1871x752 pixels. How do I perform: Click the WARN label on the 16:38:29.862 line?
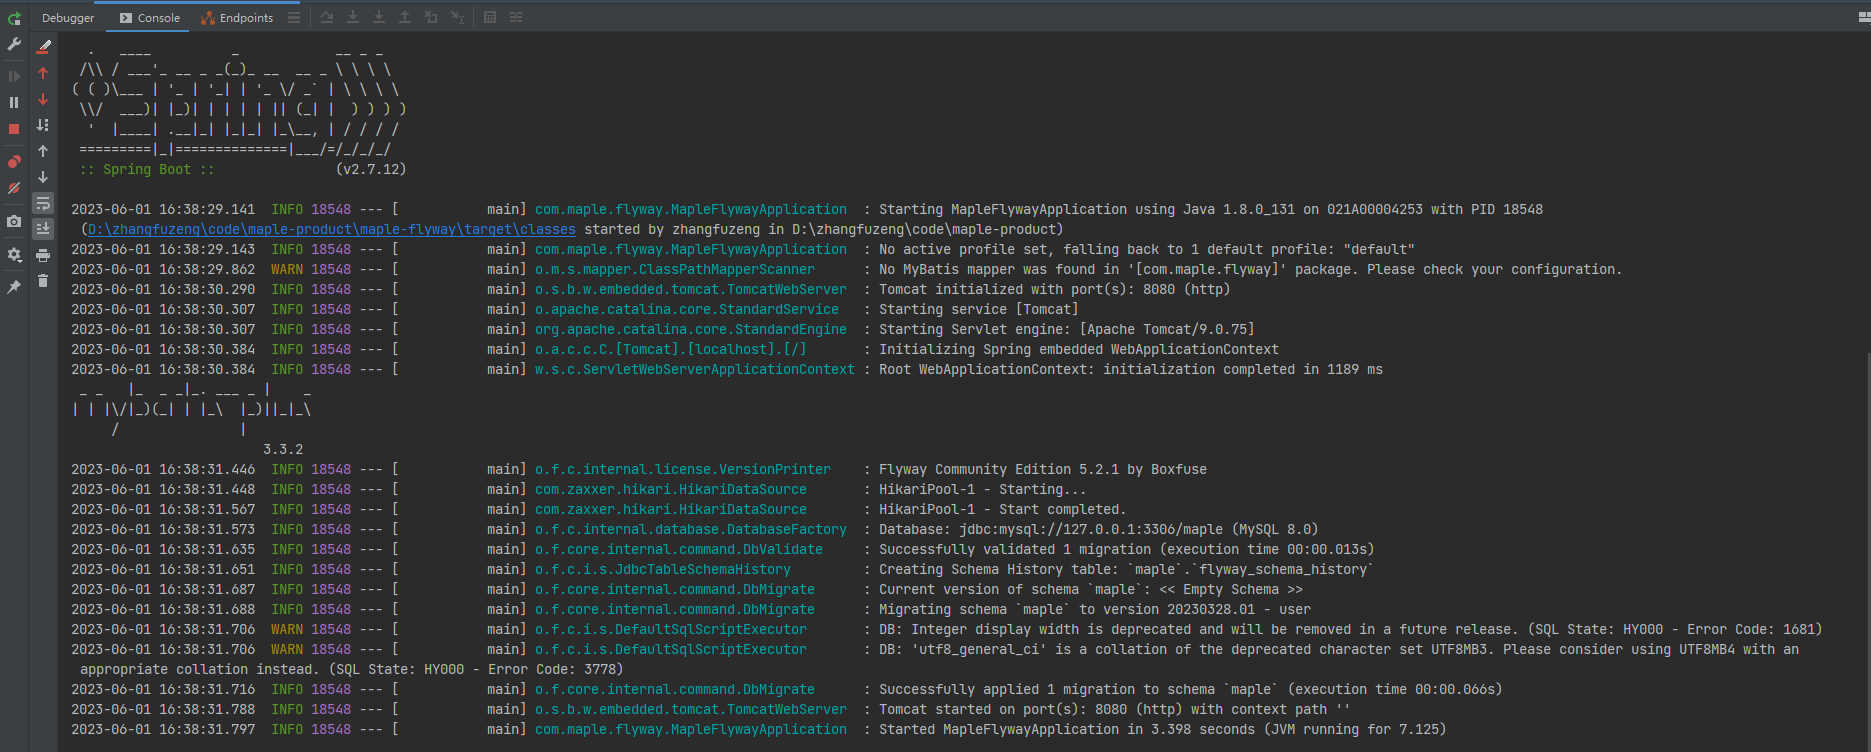pyautogui.click(x=287, y=269)
